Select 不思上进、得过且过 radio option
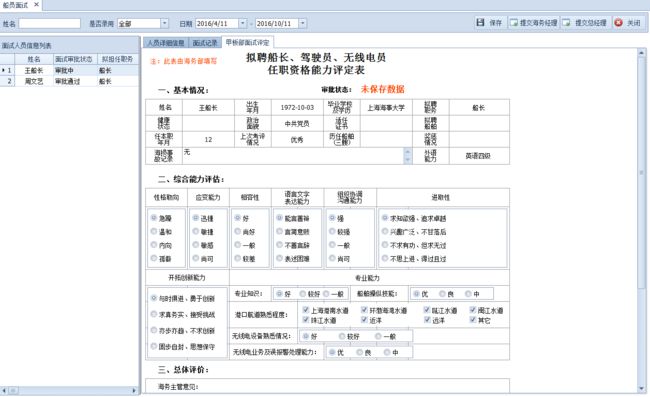This screenshot has height=397, width=650. pyautogui.click(x=385, y=258)
